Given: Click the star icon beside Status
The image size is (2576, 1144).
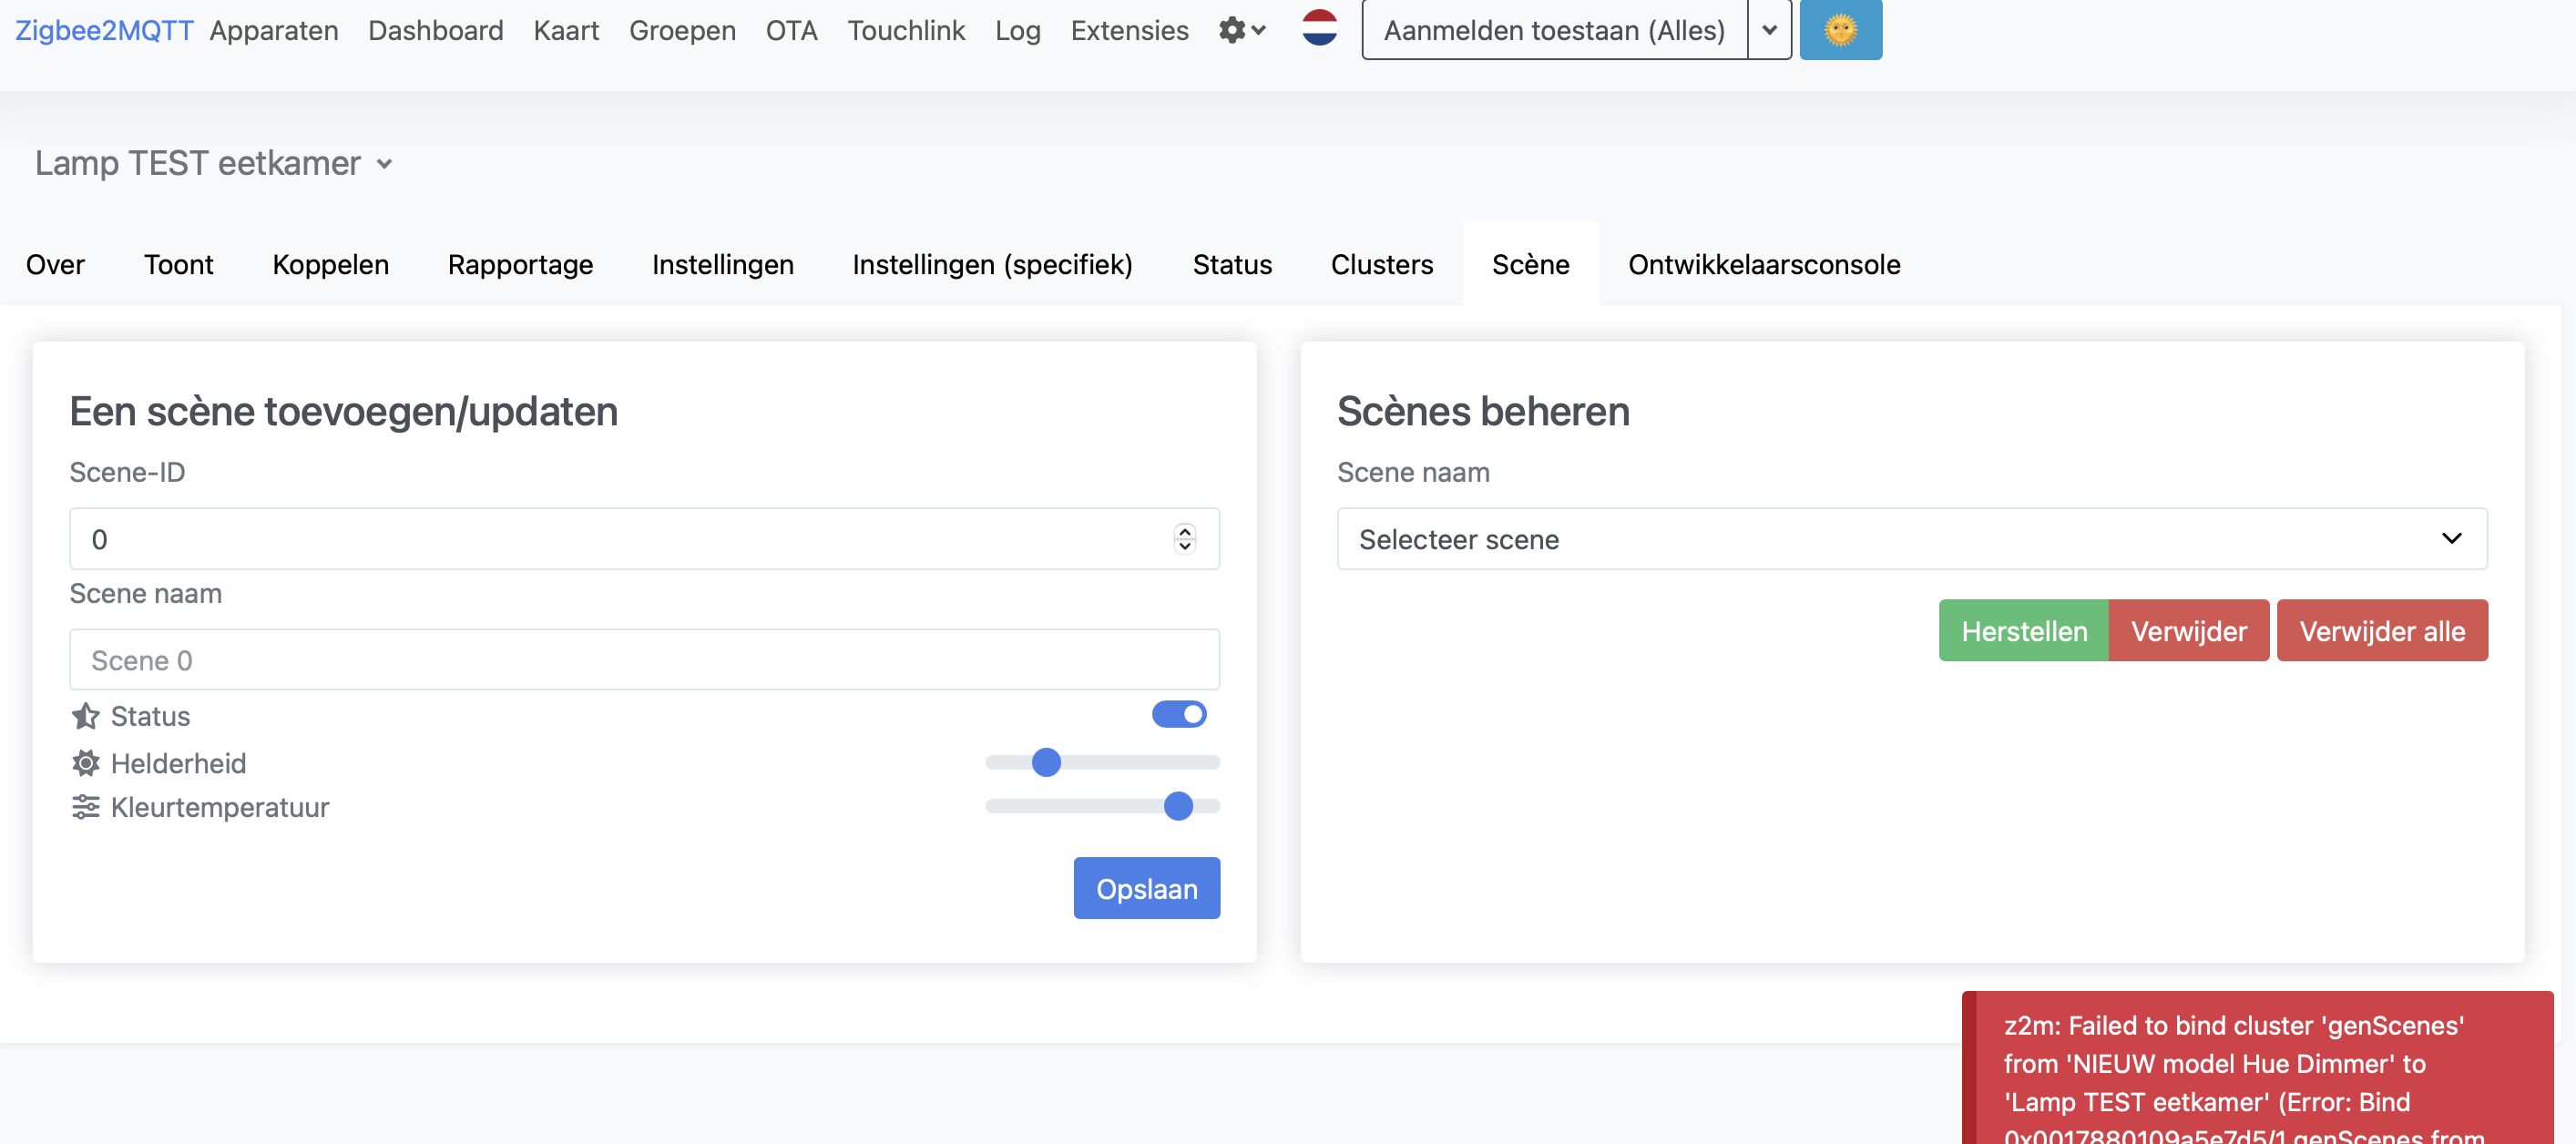Looking at the screenshot, I should [86, 716].
